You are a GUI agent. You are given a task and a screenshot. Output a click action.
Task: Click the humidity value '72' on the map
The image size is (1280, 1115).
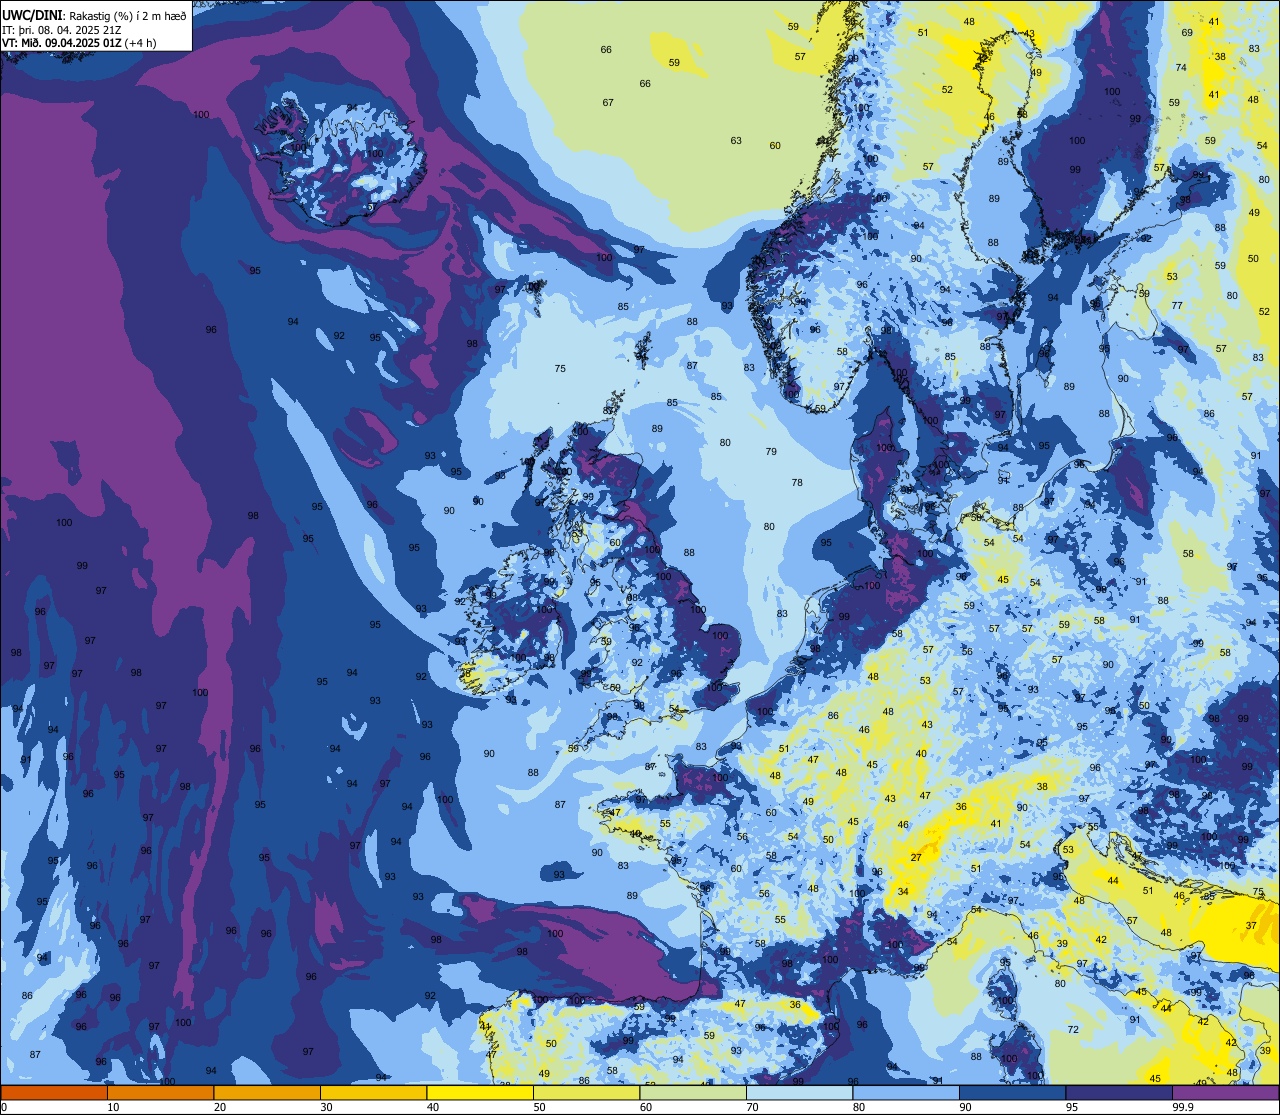1073,1030
